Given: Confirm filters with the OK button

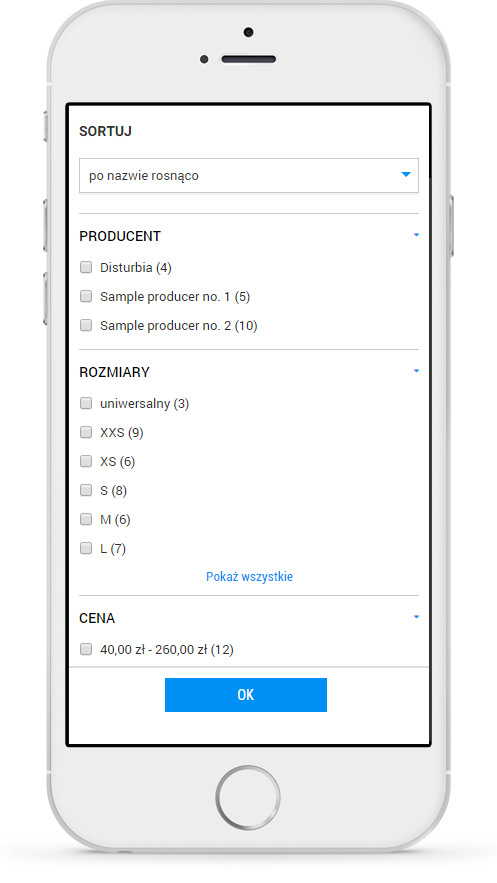Looking at the screenshot, I should [x=246, y=695].
